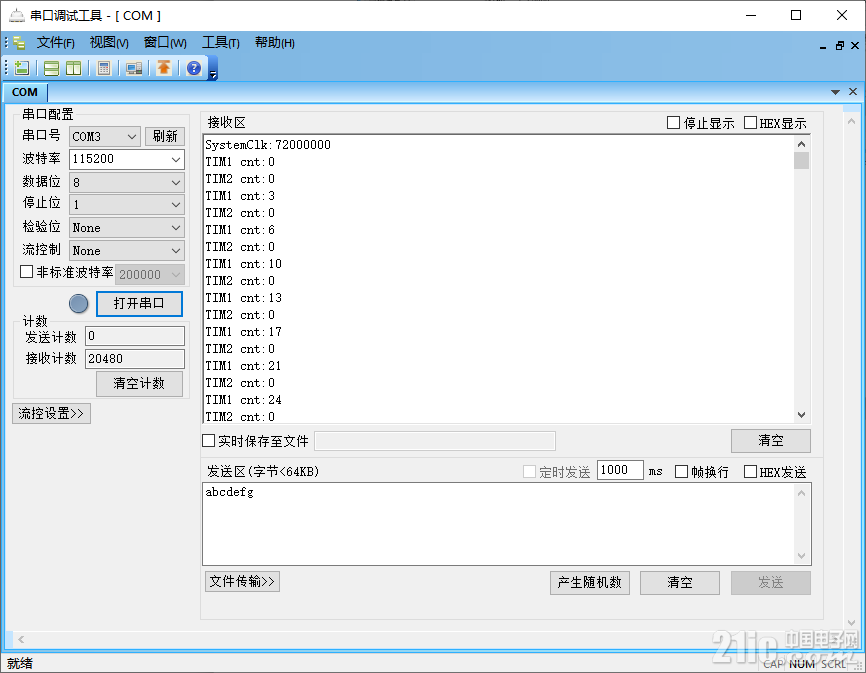Click 打开串口 button
The height and width of the screenshot is (673, 866).
pyautogui.click(x=139, y=304)
